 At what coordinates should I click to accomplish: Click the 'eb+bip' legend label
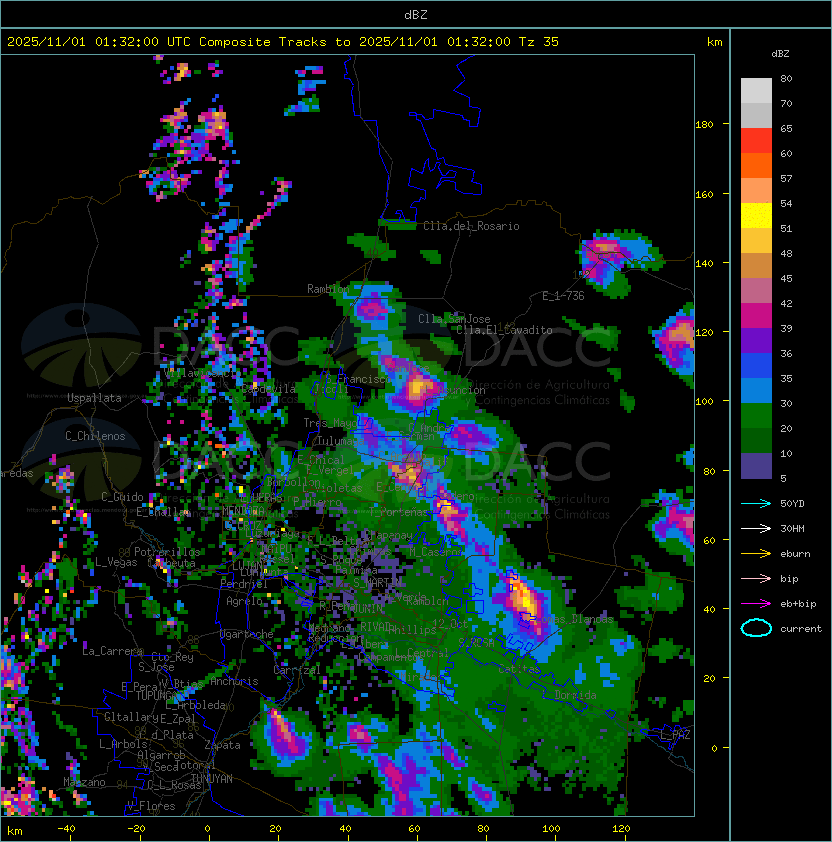pyautogui.click(x=798, y=604)
